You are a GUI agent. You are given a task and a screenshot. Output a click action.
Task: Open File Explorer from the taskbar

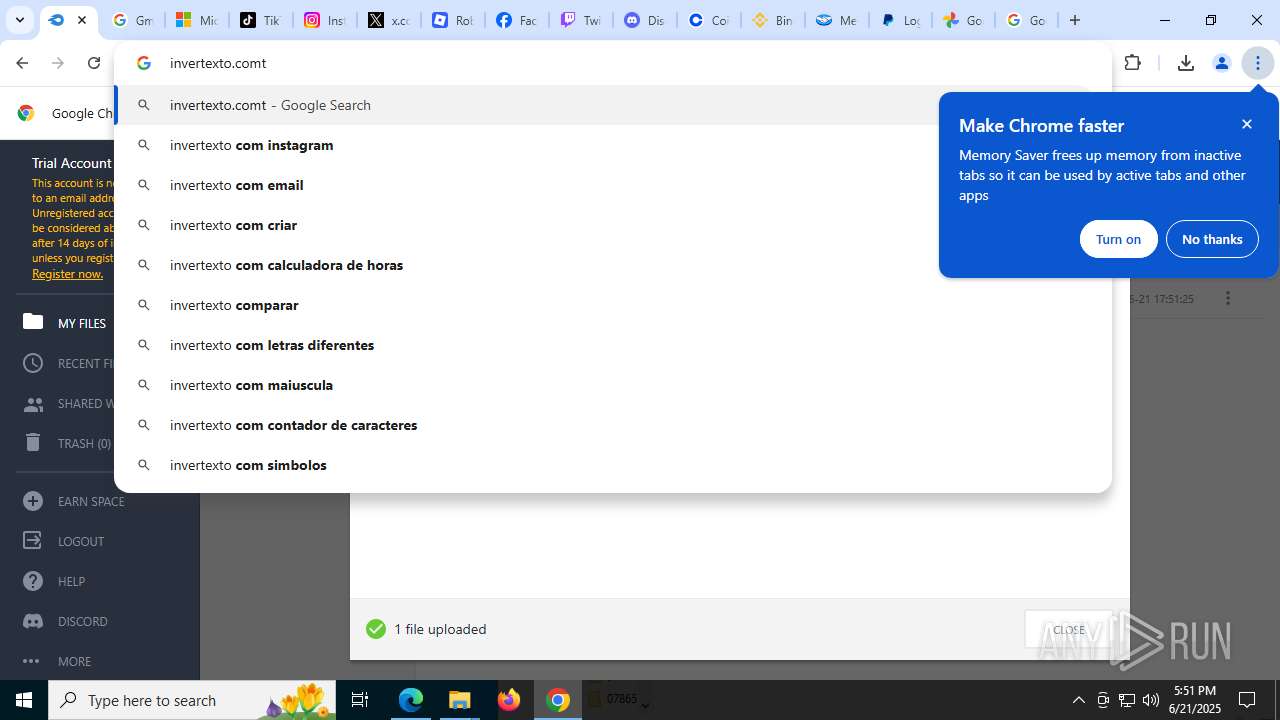(x=459, y=700)
